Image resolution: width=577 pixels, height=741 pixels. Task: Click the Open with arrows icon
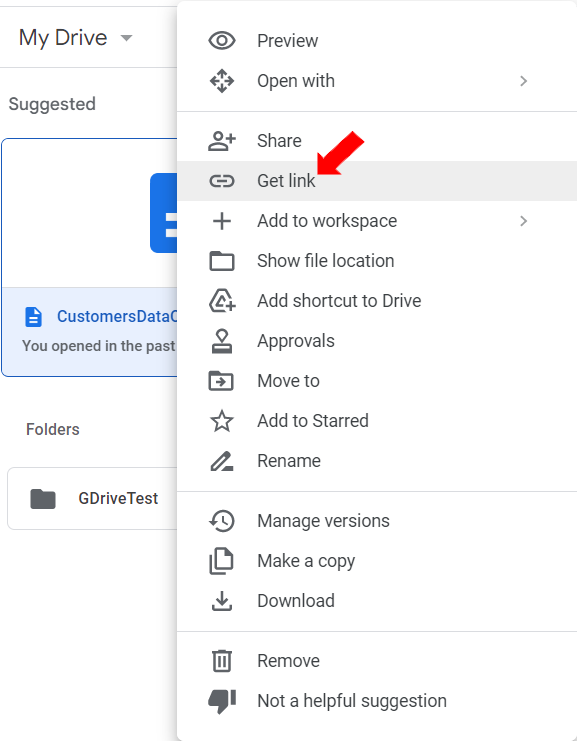tap(222, 81)
